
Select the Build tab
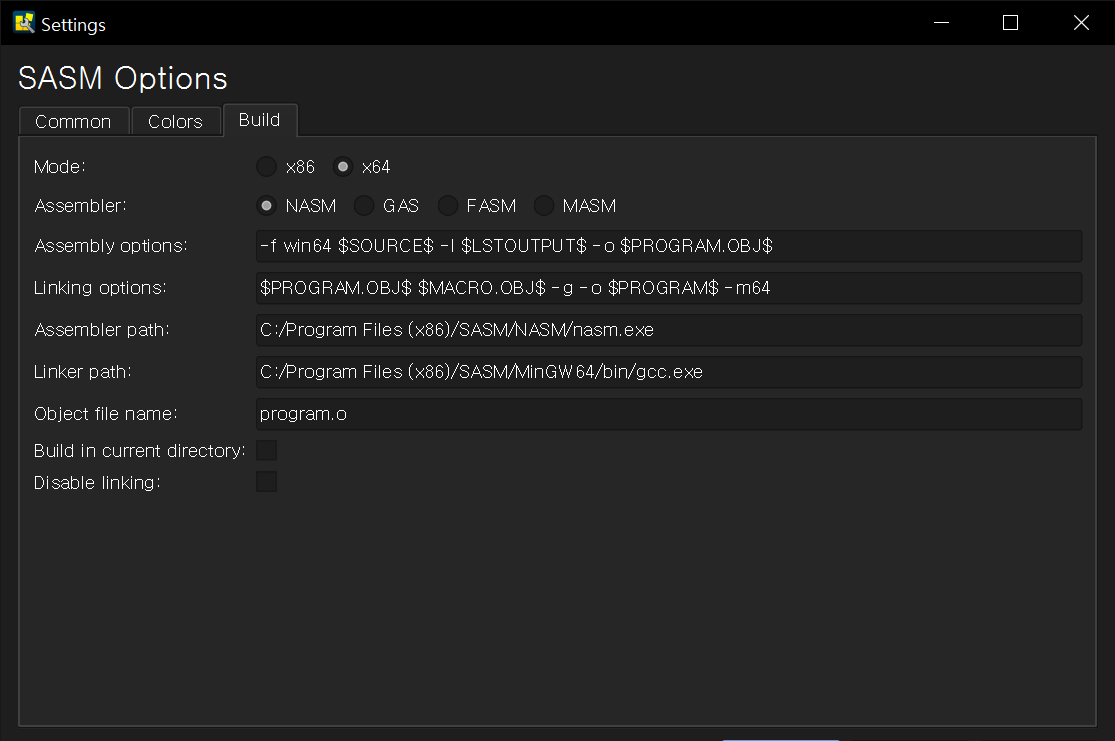tap(259, 120)
